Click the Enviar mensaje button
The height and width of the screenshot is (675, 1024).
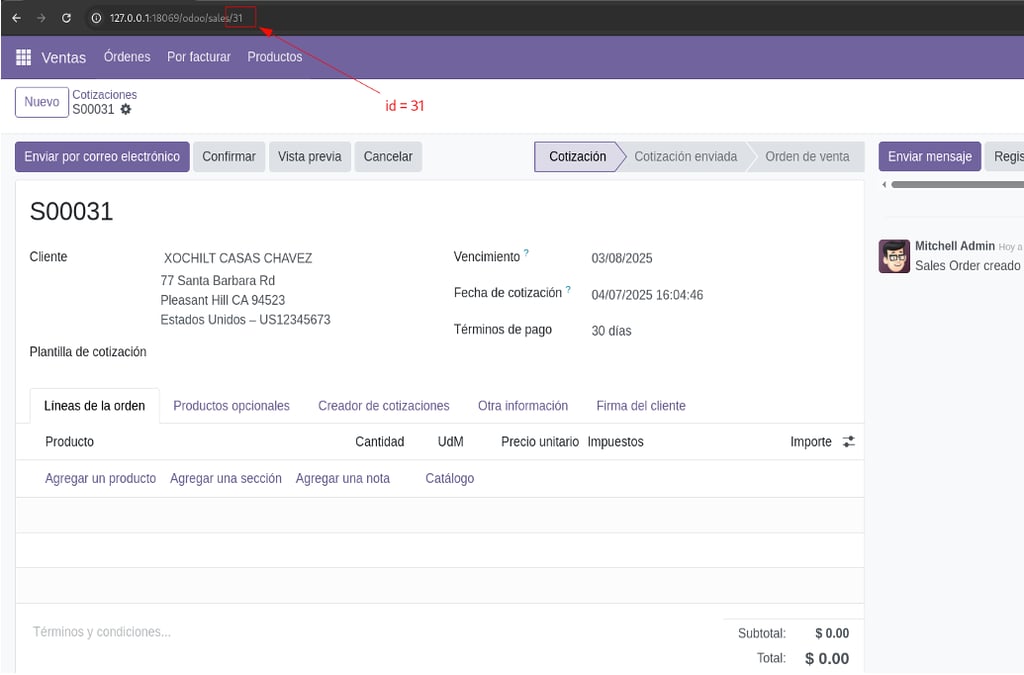(x=929, y=157)
